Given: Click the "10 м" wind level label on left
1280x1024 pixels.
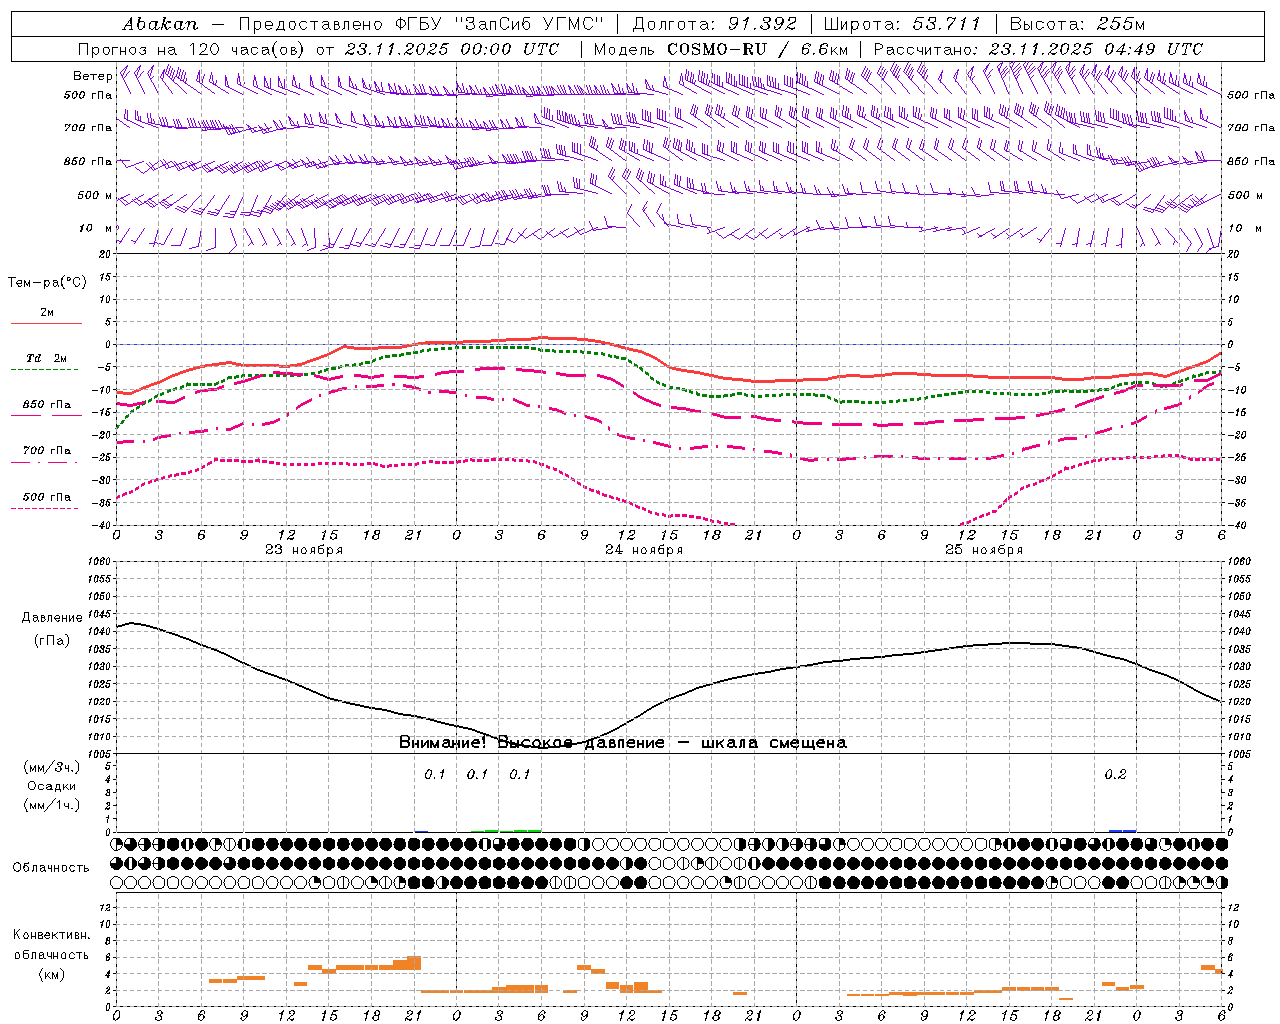Looking at the screenshot, I should [x=96, y=228].
